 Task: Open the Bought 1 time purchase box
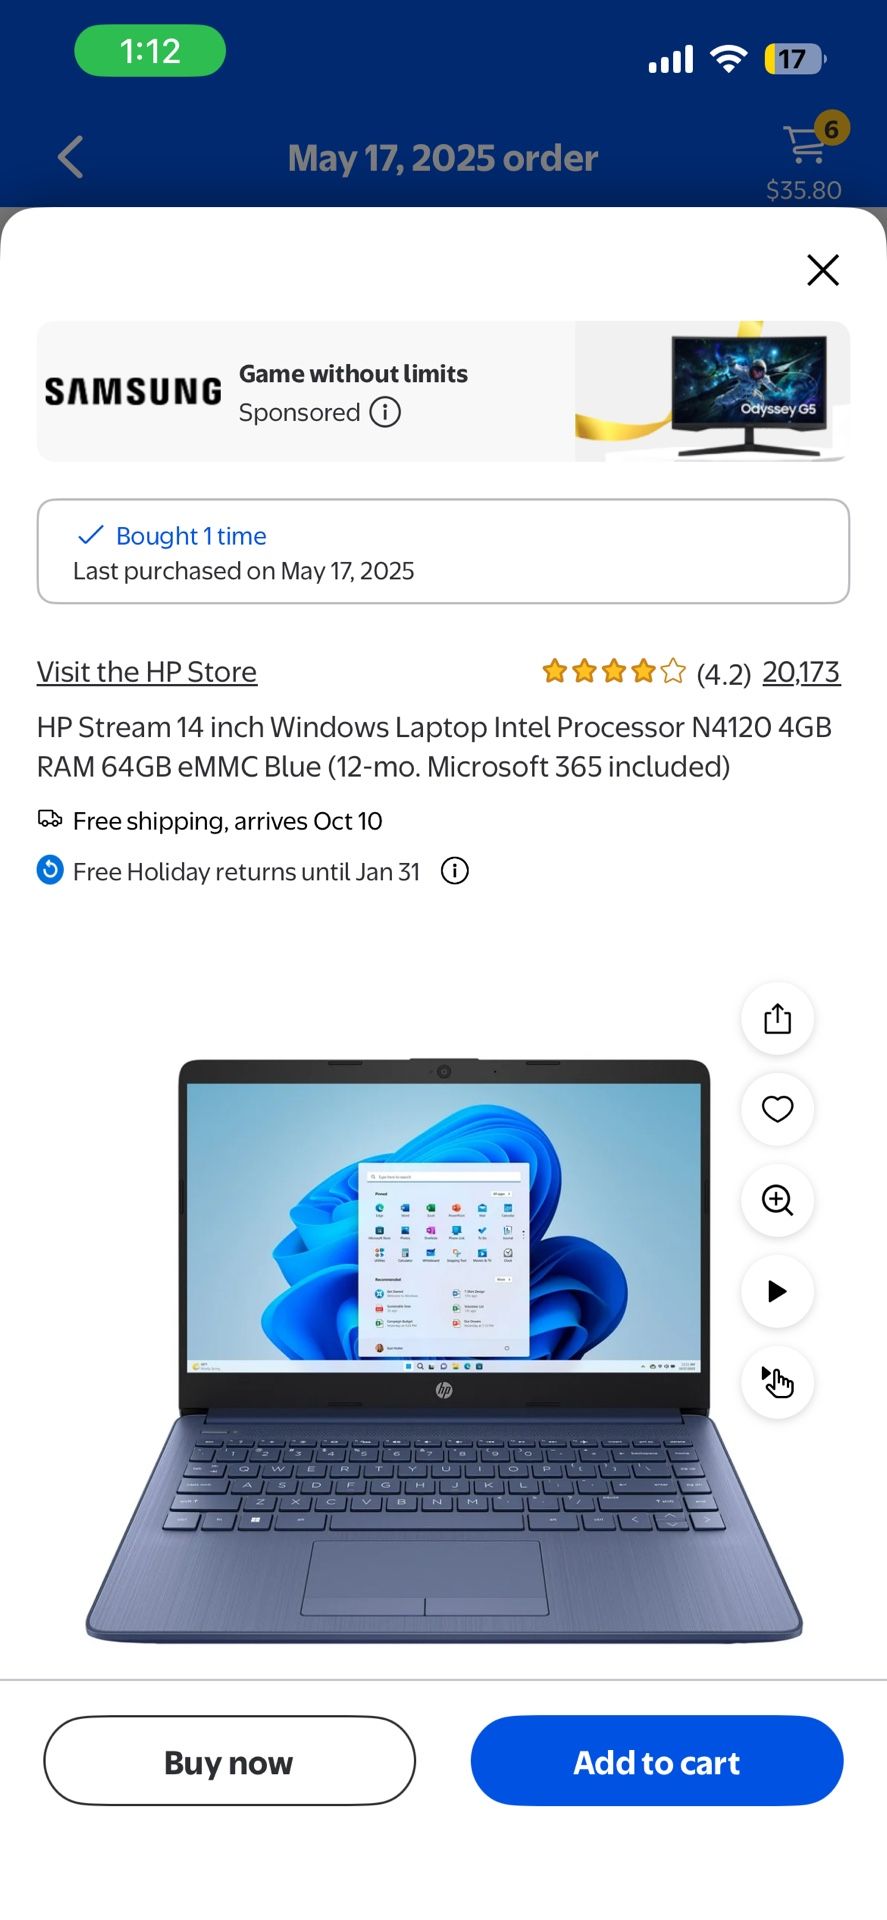click(x=443, y=551)
